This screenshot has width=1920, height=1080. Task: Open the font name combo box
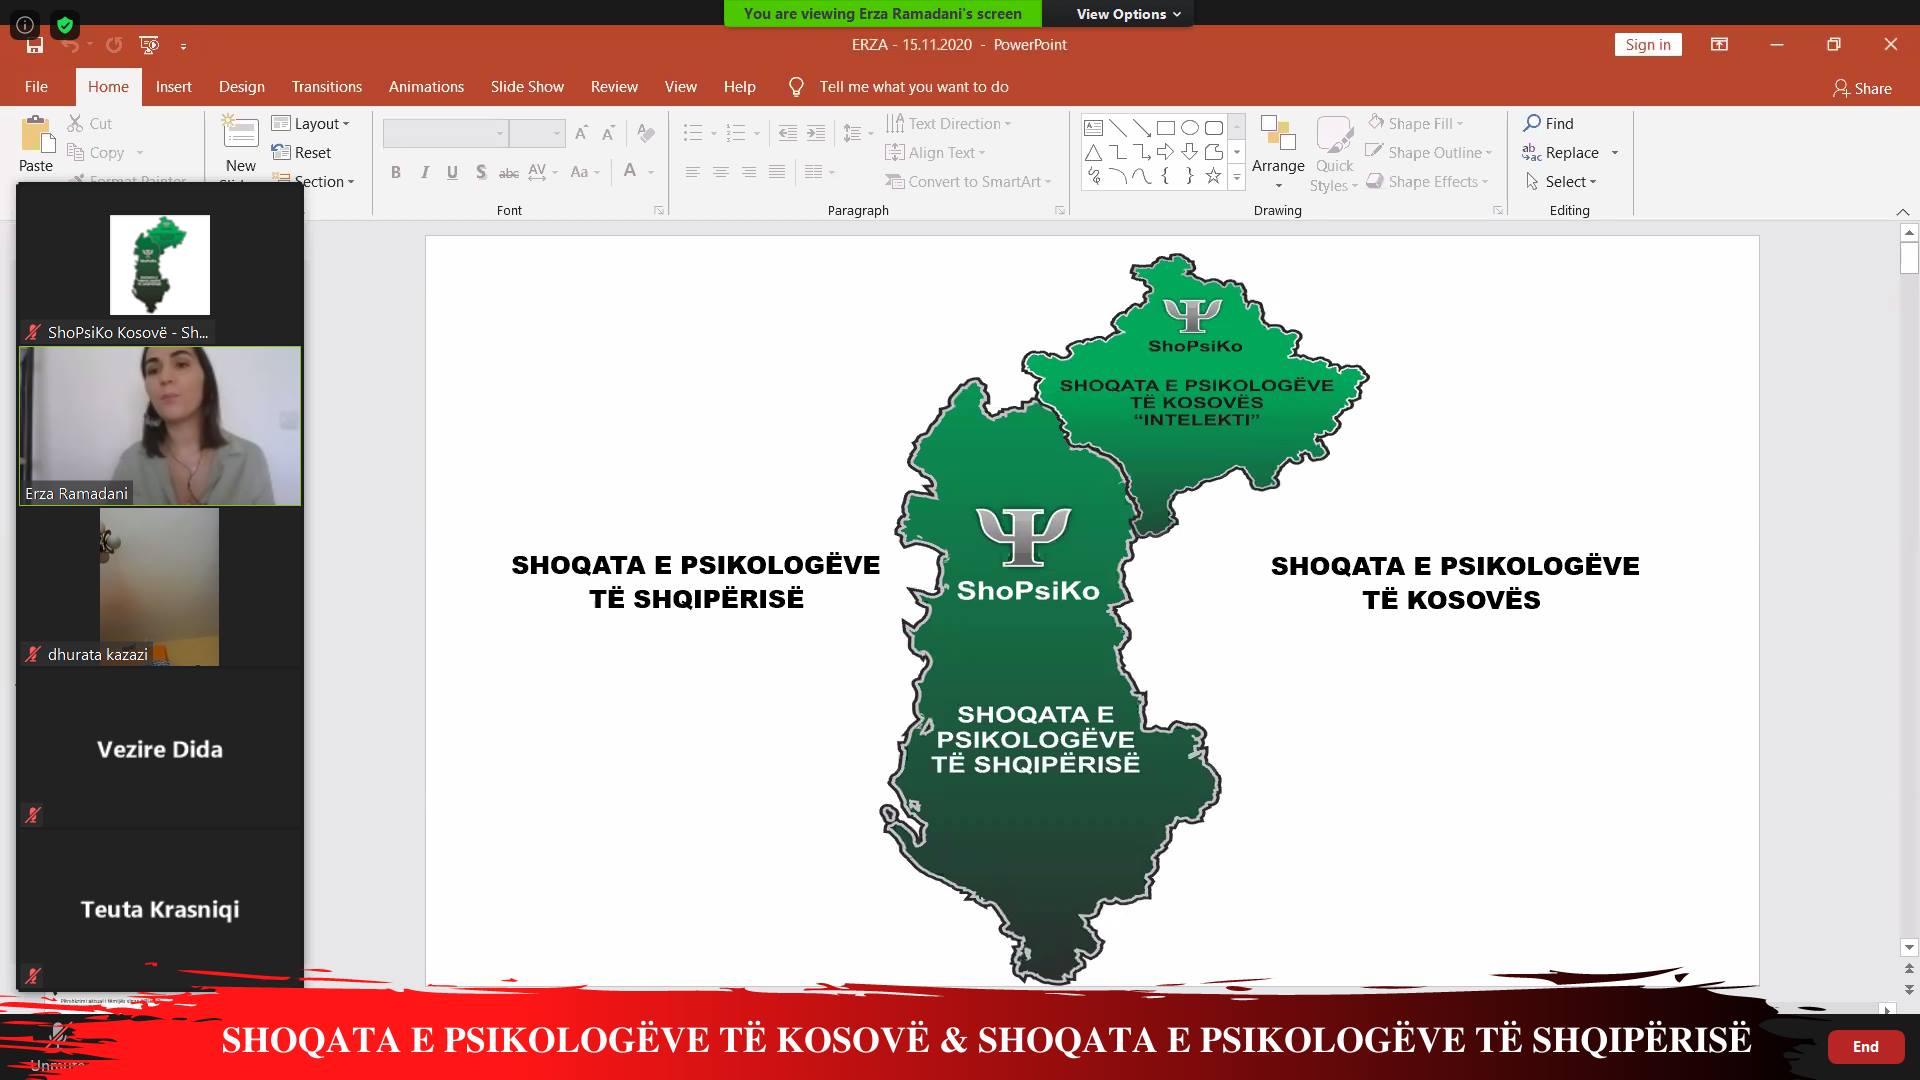(x=445, y=133)
